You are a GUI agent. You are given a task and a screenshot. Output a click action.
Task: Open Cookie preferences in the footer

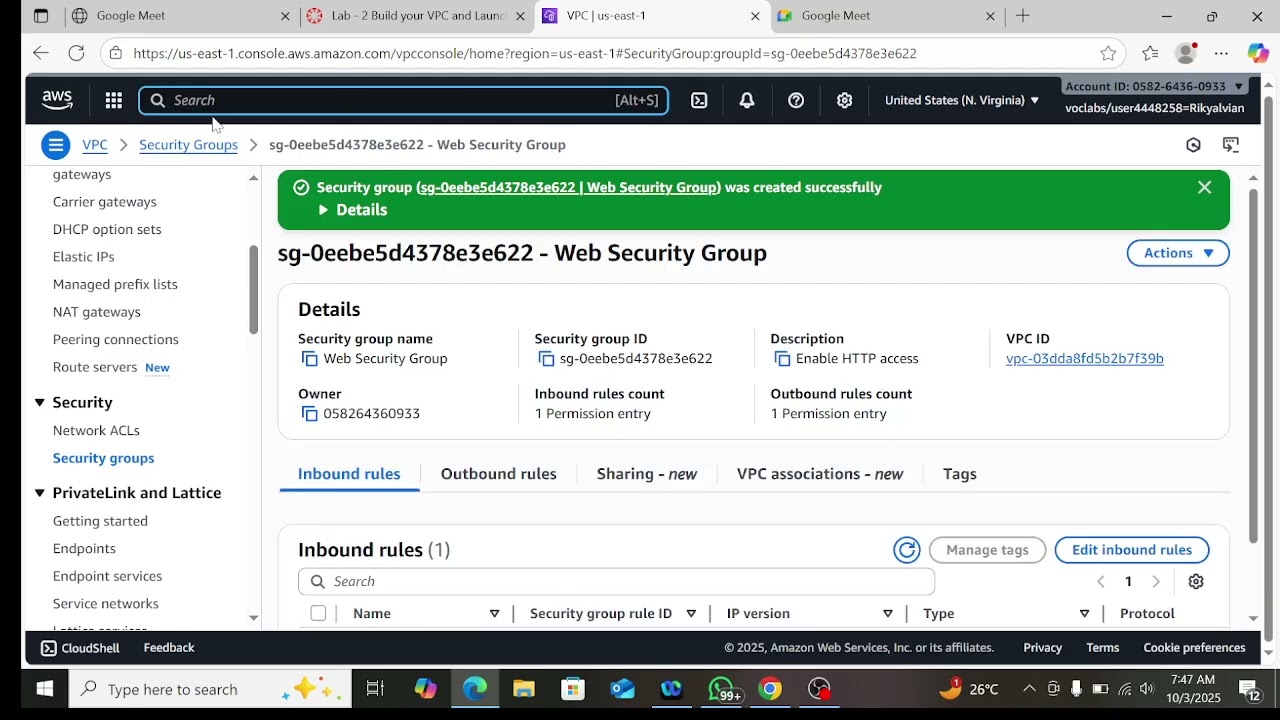1194,648
